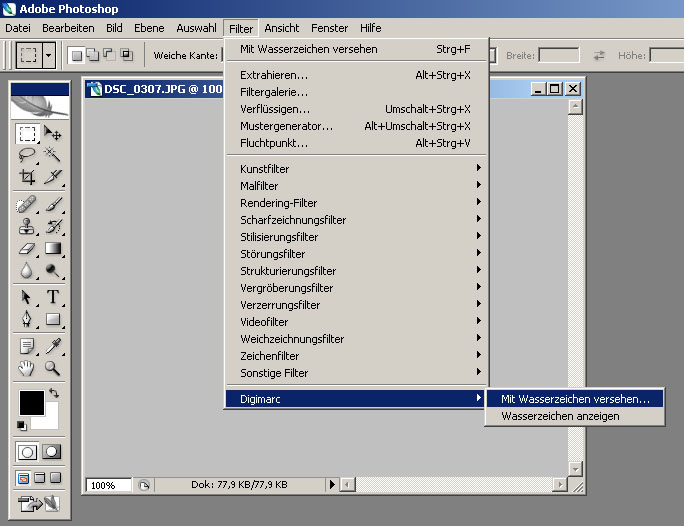Select the Lasso tool
This screenshot has height=526, width=684.
[27, 155]
